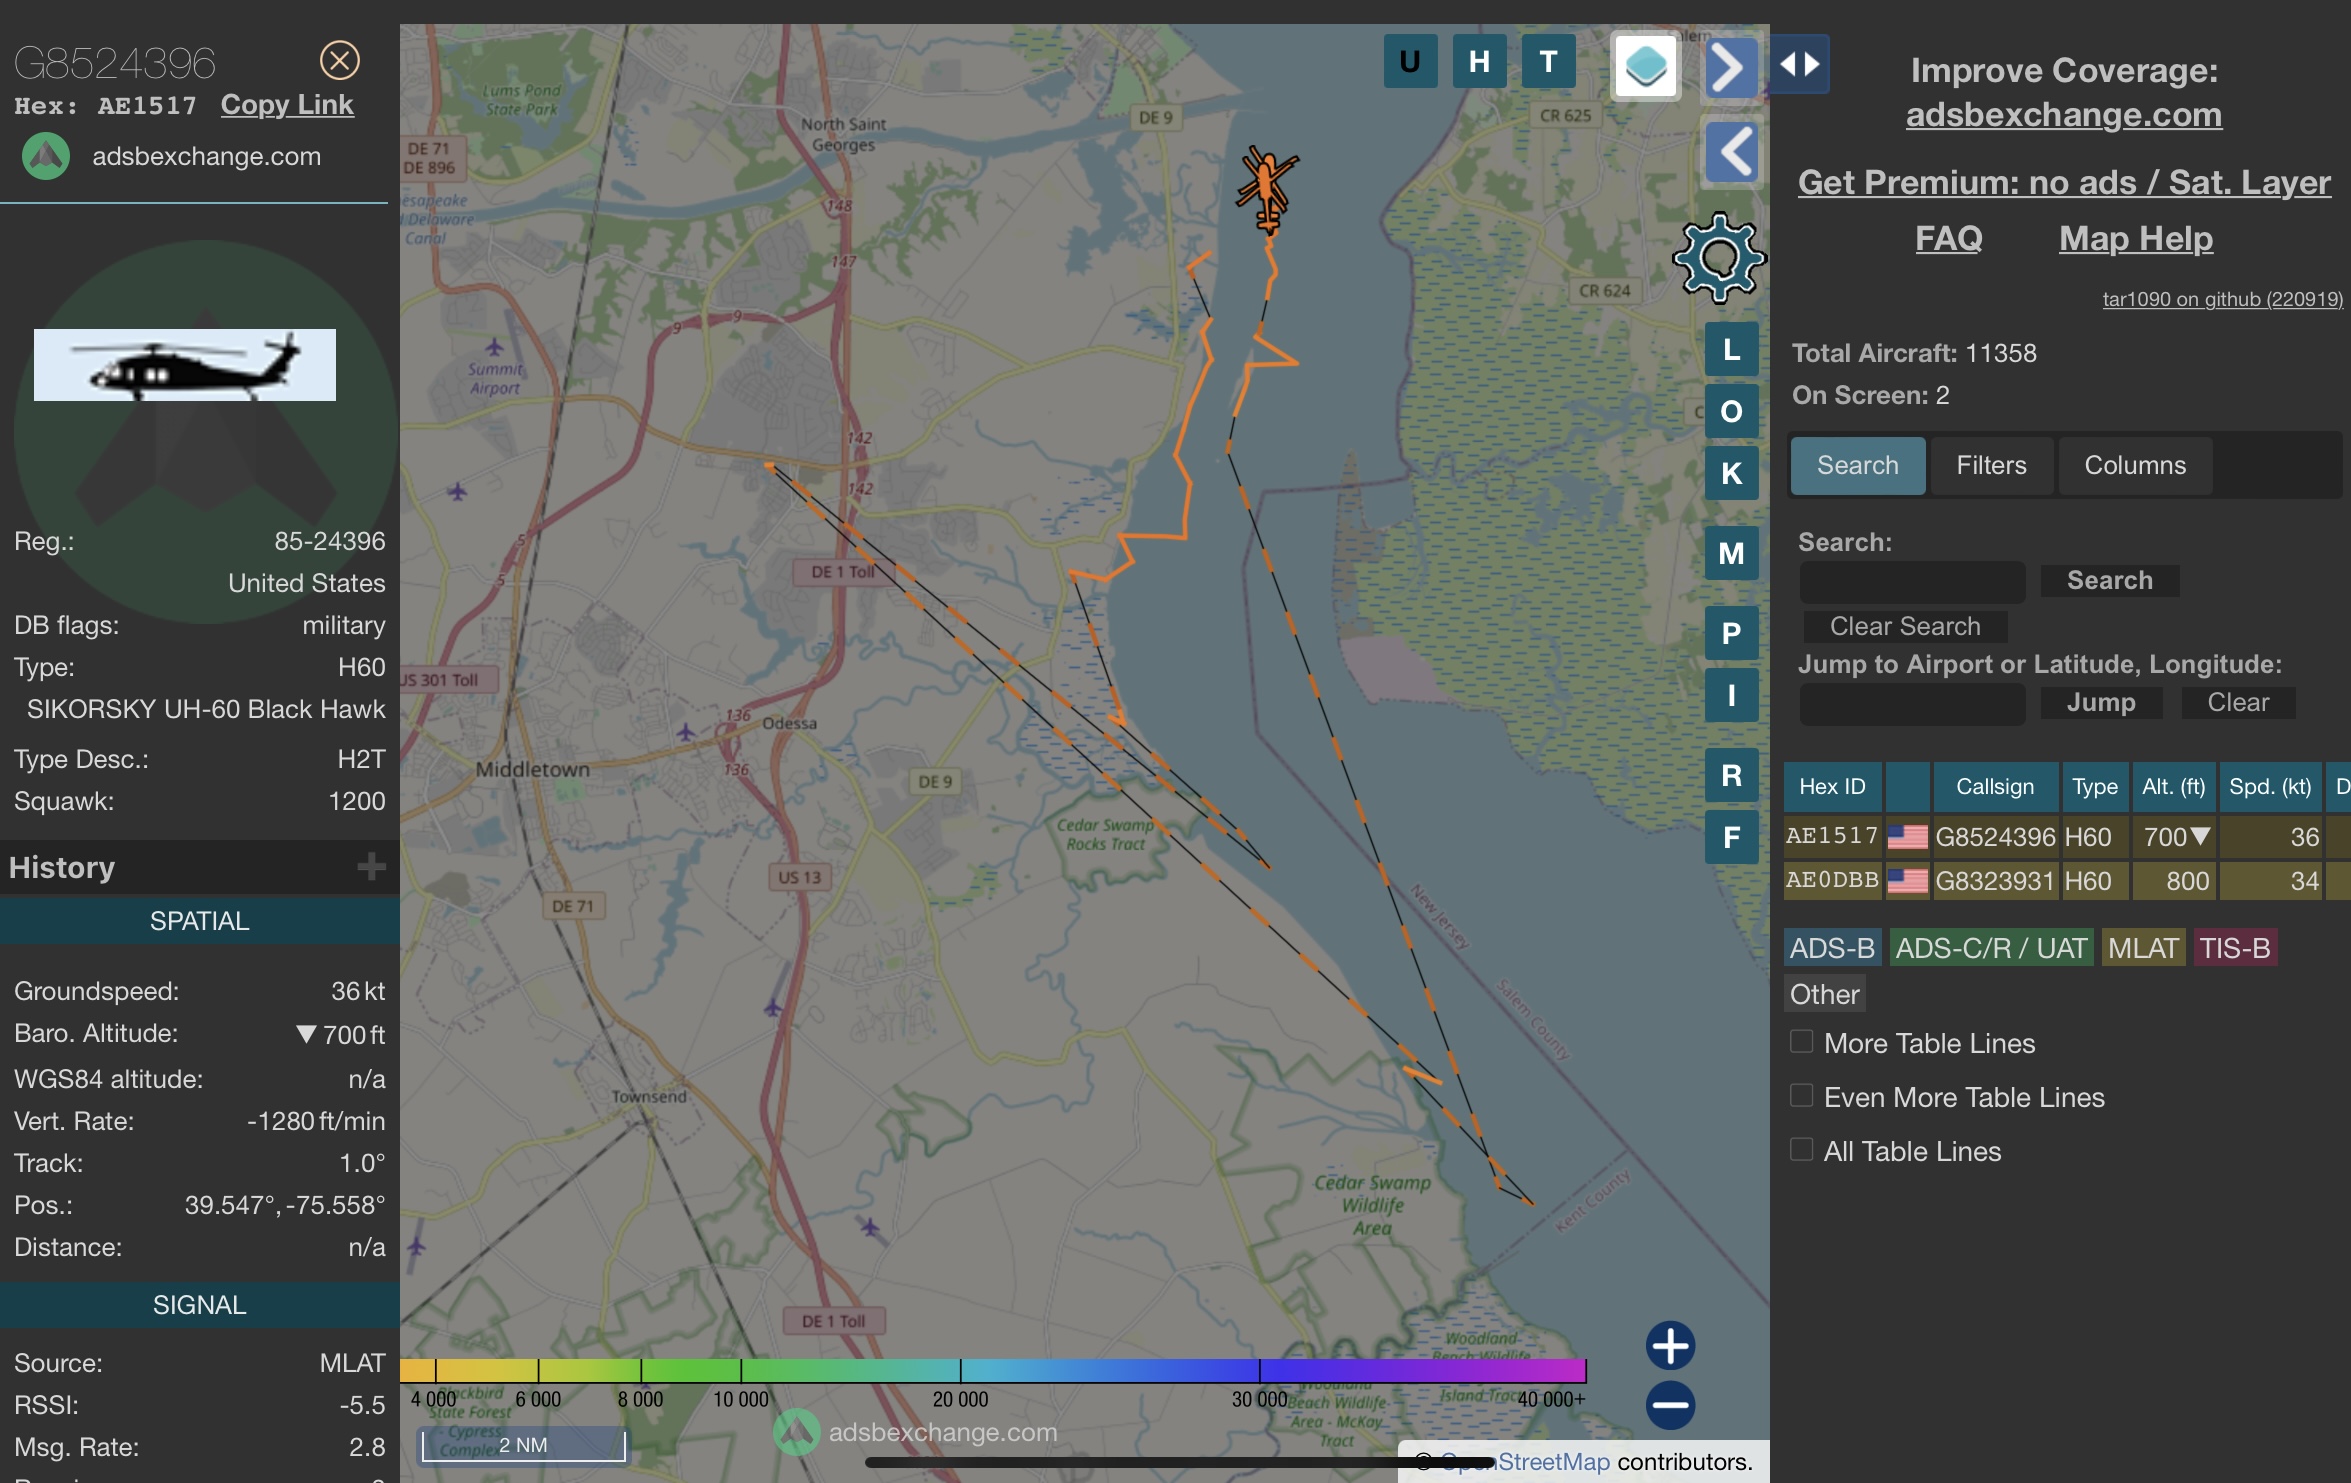The height and width of the screenshot is (1483, 2351).
Task: Focus the Jump to Airport input field
Action: pyautogui.click(x=1912, y=703)
